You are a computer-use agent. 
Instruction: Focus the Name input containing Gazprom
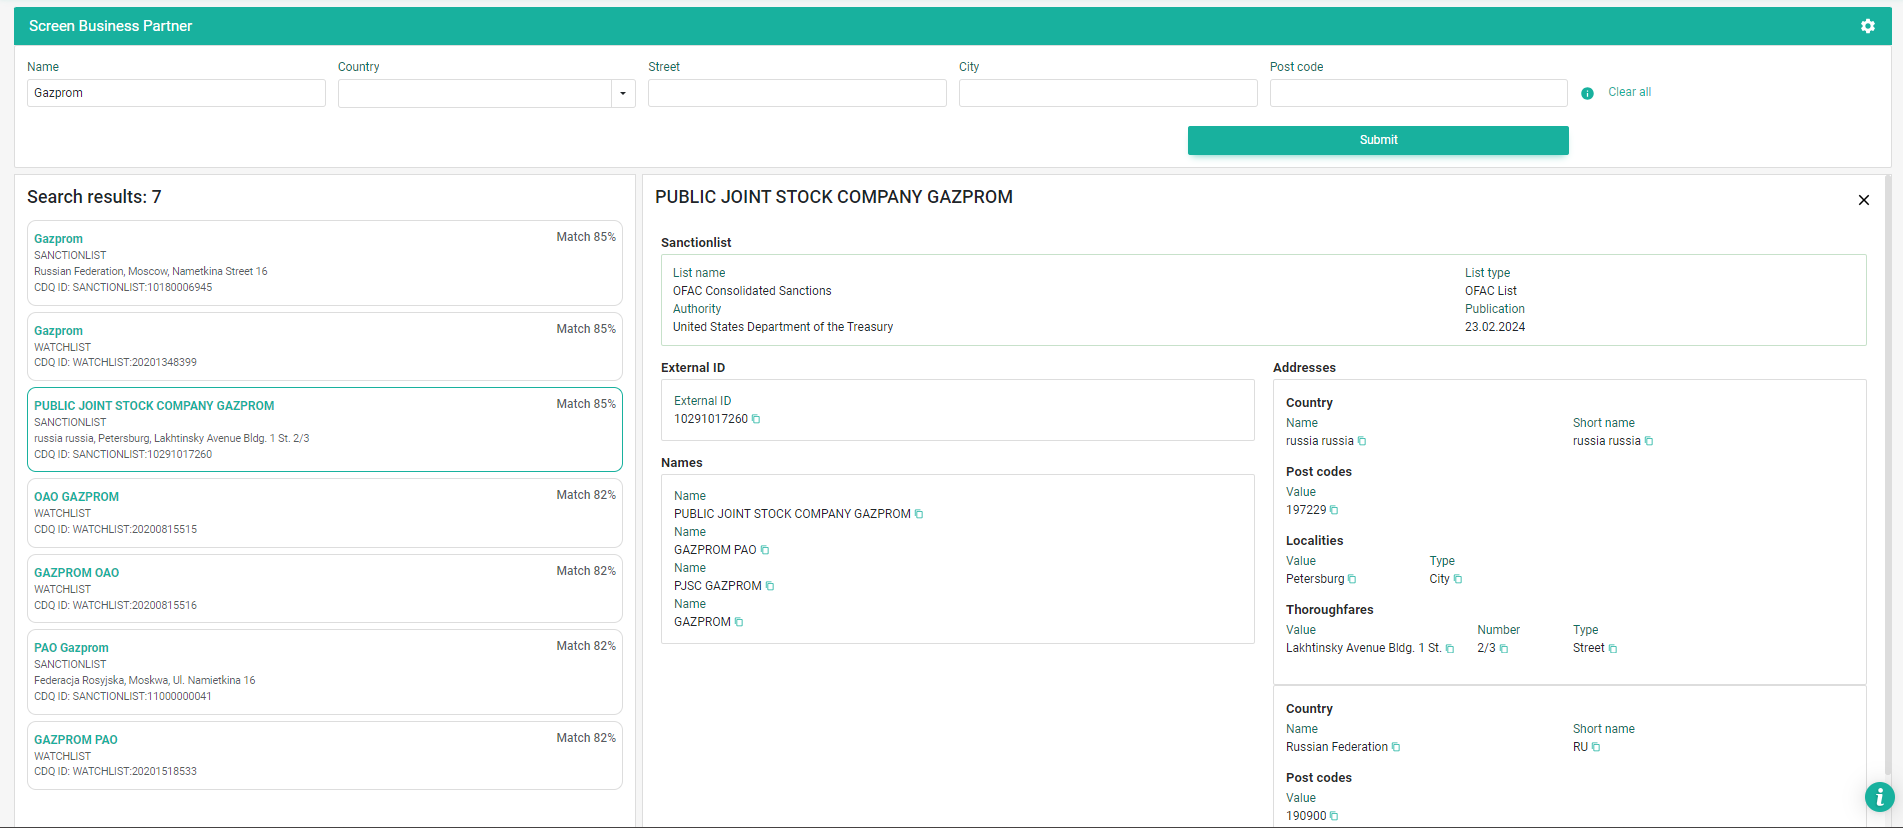(x=176, y=93)
